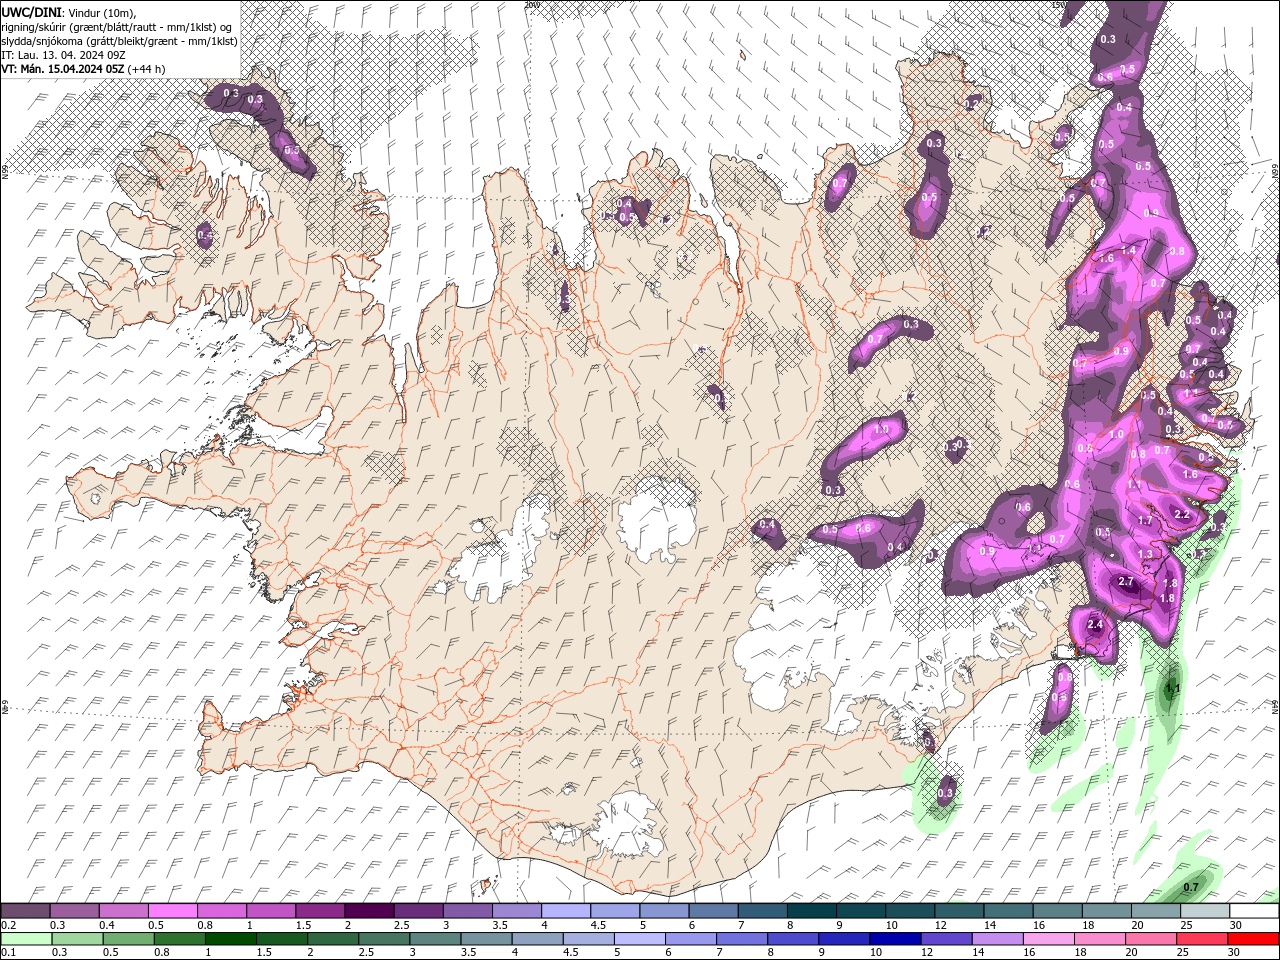Click the 1.4 snowfall value on the map

[1129, 249]
